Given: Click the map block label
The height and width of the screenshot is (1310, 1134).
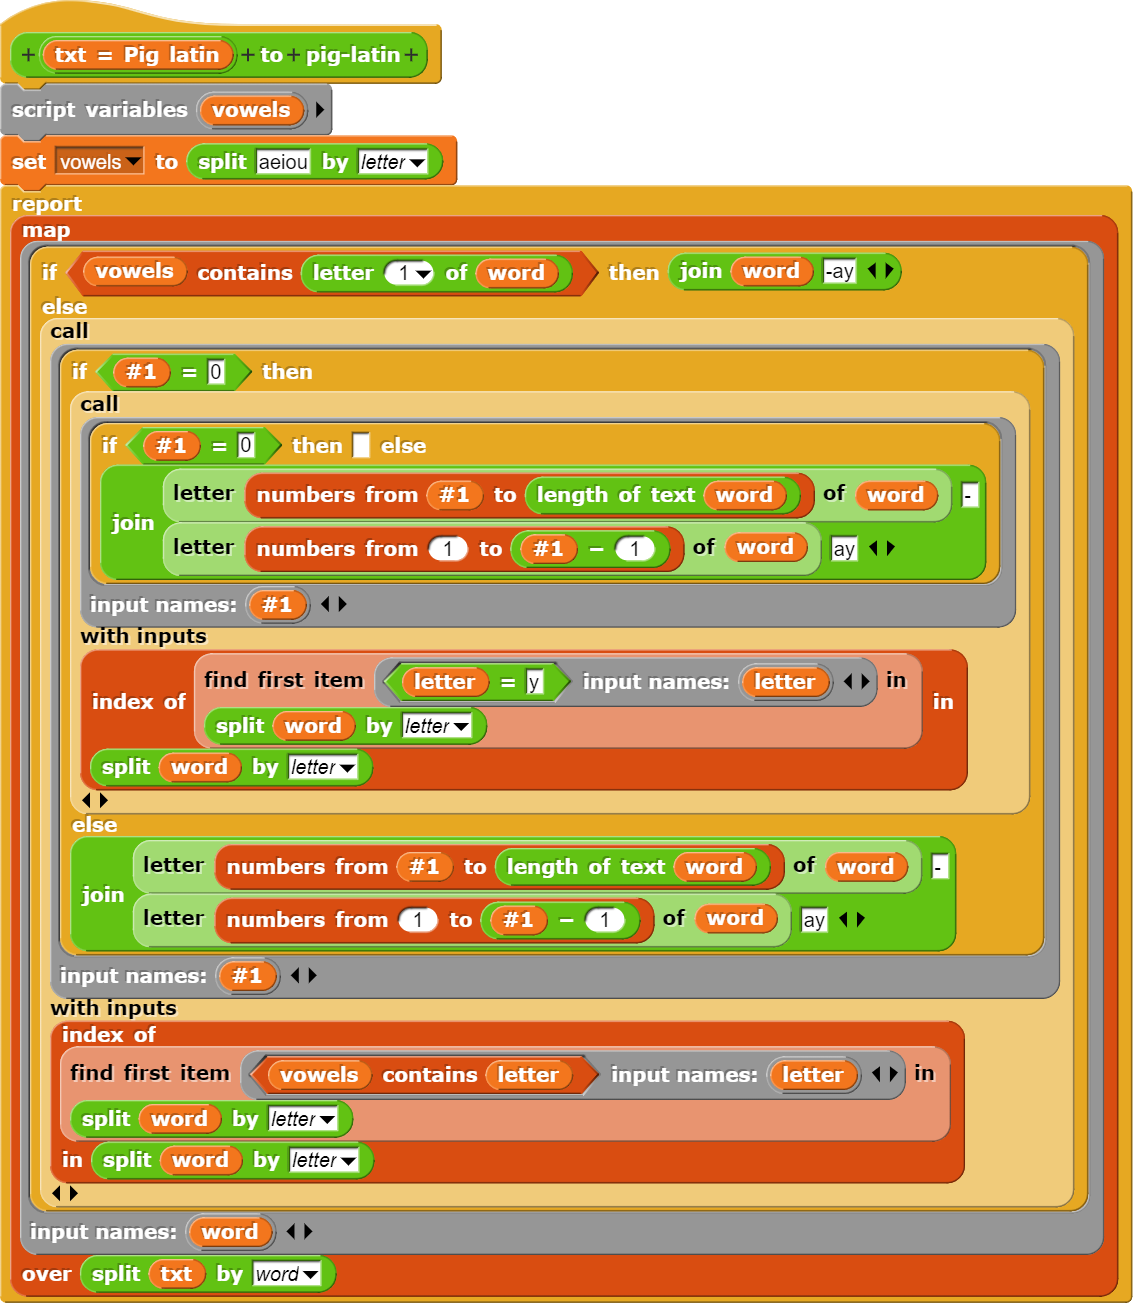Looking at the screenshot, I should point(46,231).
